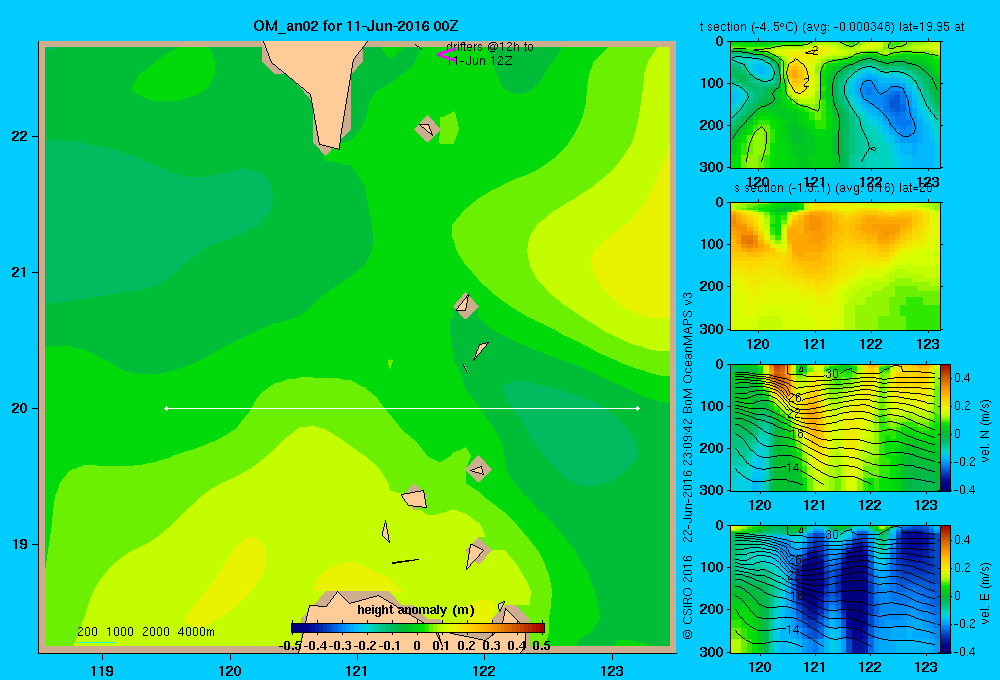The width and height of the screenshot is (1000, 680).
Task: Click latitude label 20 on the main map
Action: (19, 408)
